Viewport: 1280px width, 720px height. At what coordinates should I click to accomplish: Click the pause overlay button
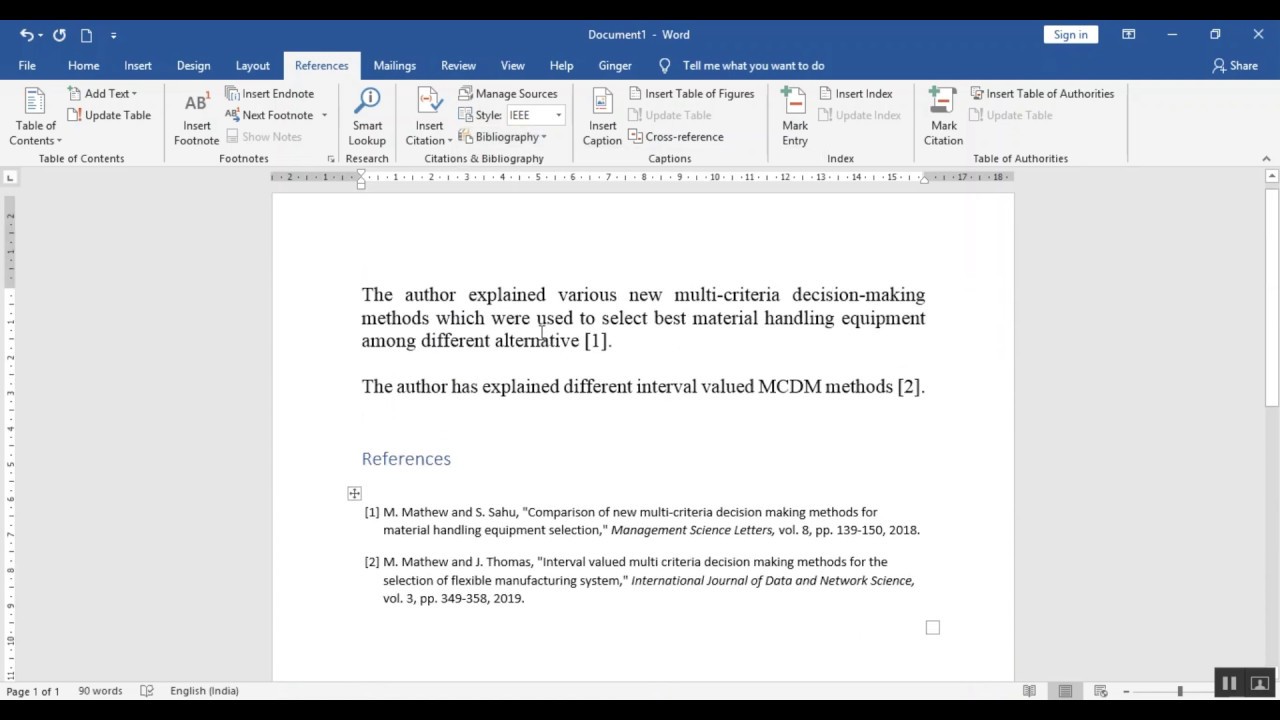1229,684
